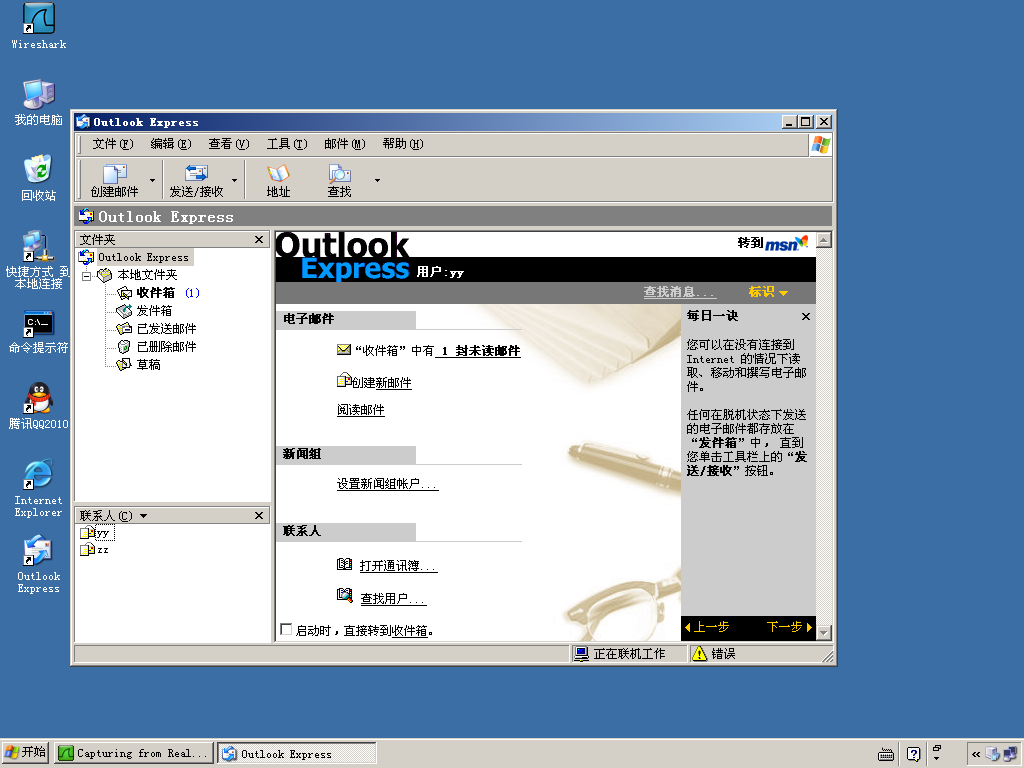Switch to Capturing from Real taskbar window

coord(133,754)
